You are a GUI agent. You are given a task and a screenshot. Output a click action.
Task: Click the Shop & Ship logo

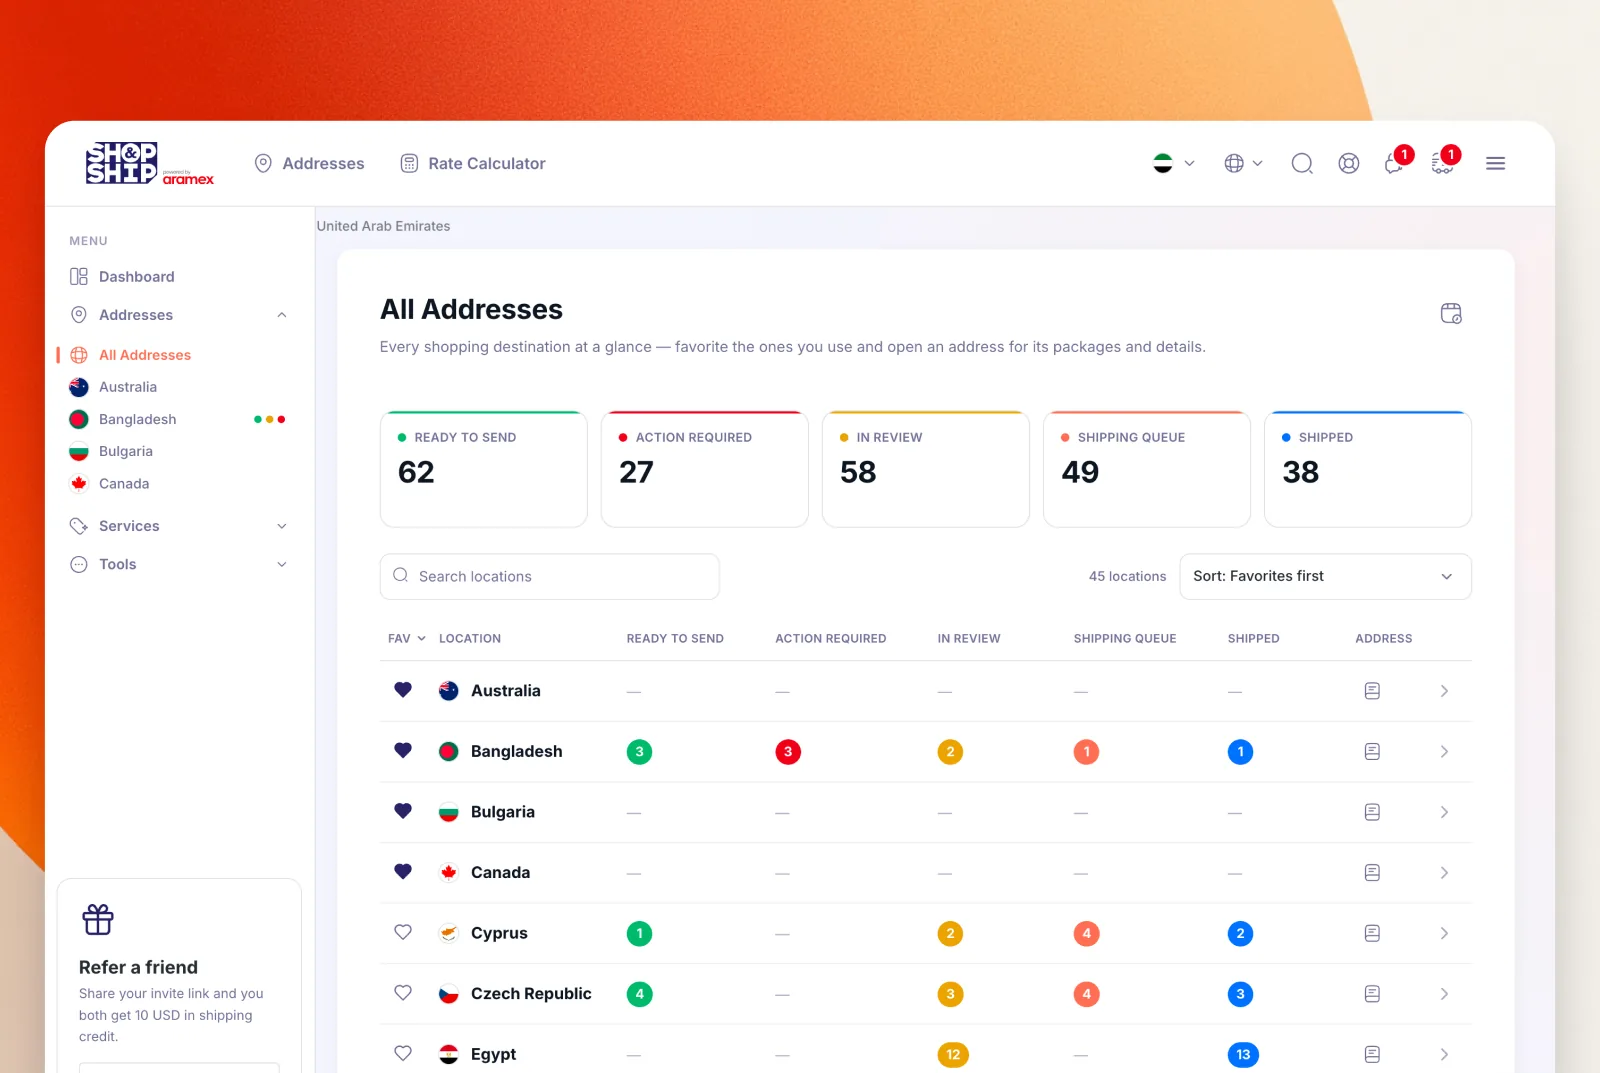[x=150, y=163]
